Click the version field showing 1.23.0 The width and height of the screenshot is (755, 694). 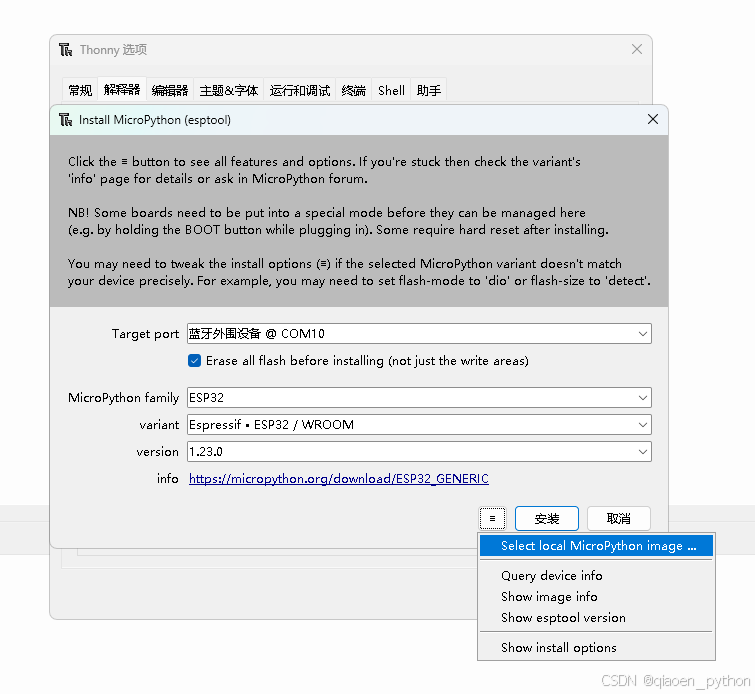pyautogui.click(x=419, y=452)
